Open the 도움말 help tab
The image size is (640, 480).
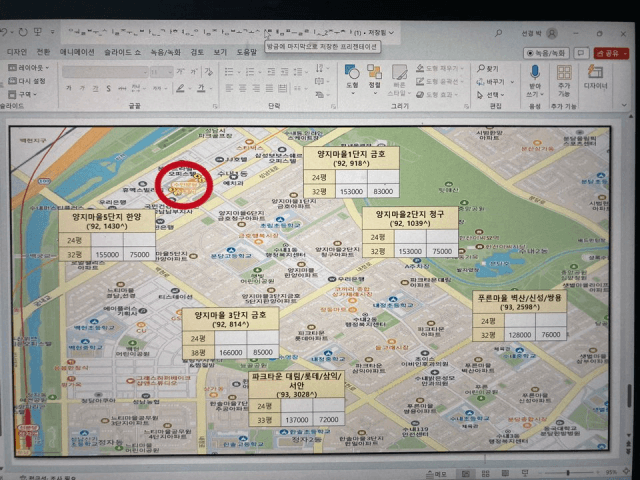tap(247, 52)
